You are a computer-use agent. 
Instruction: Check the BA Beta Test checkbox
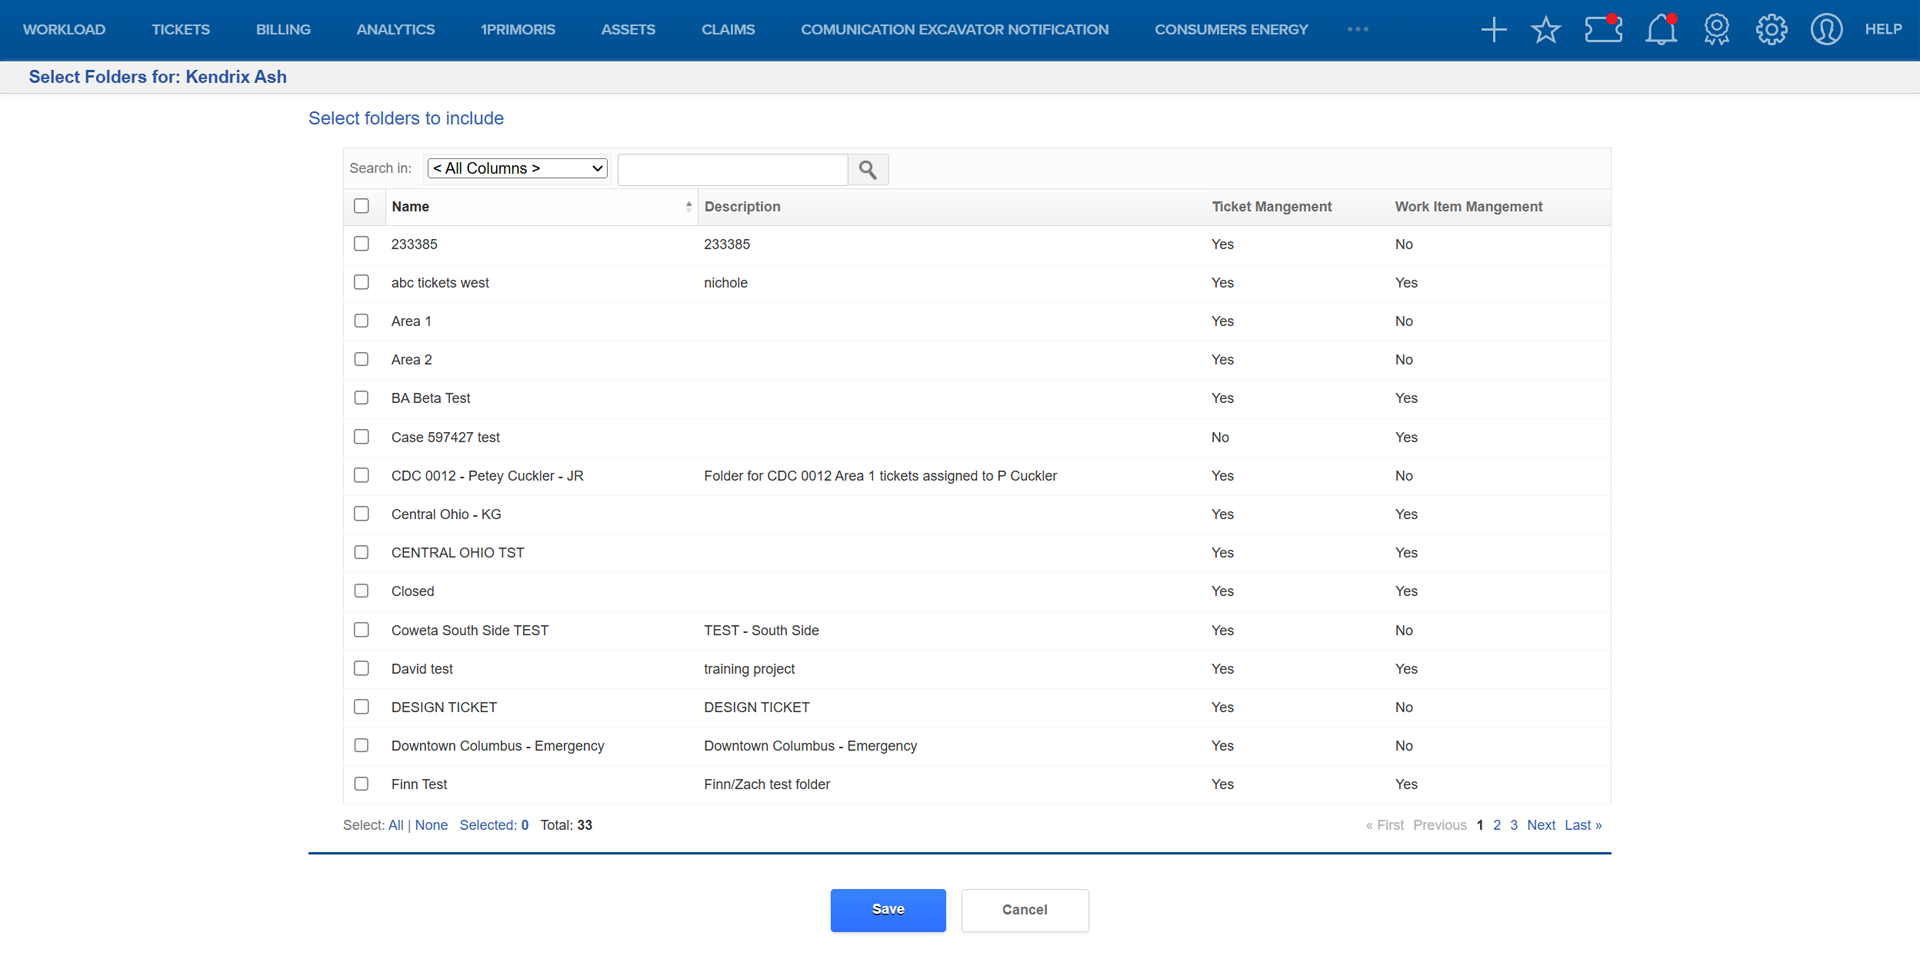tap(361, 398)
